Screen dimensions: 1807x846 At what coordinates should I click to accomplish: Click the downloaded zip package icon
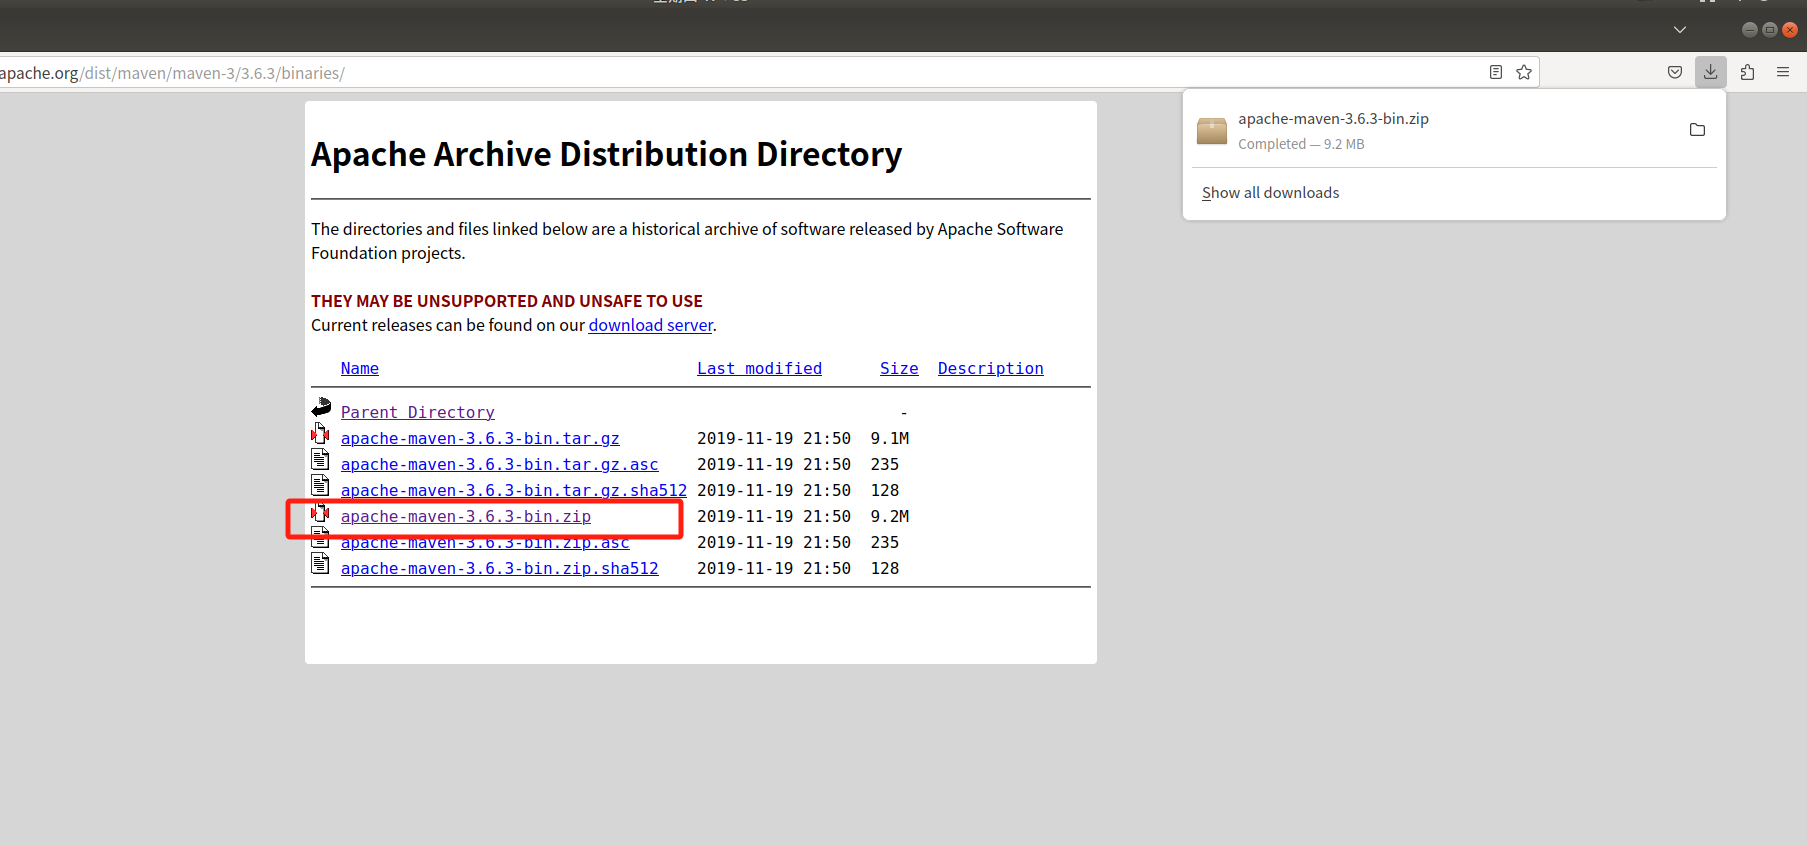pyautogui.click(x=1212, y=131)
